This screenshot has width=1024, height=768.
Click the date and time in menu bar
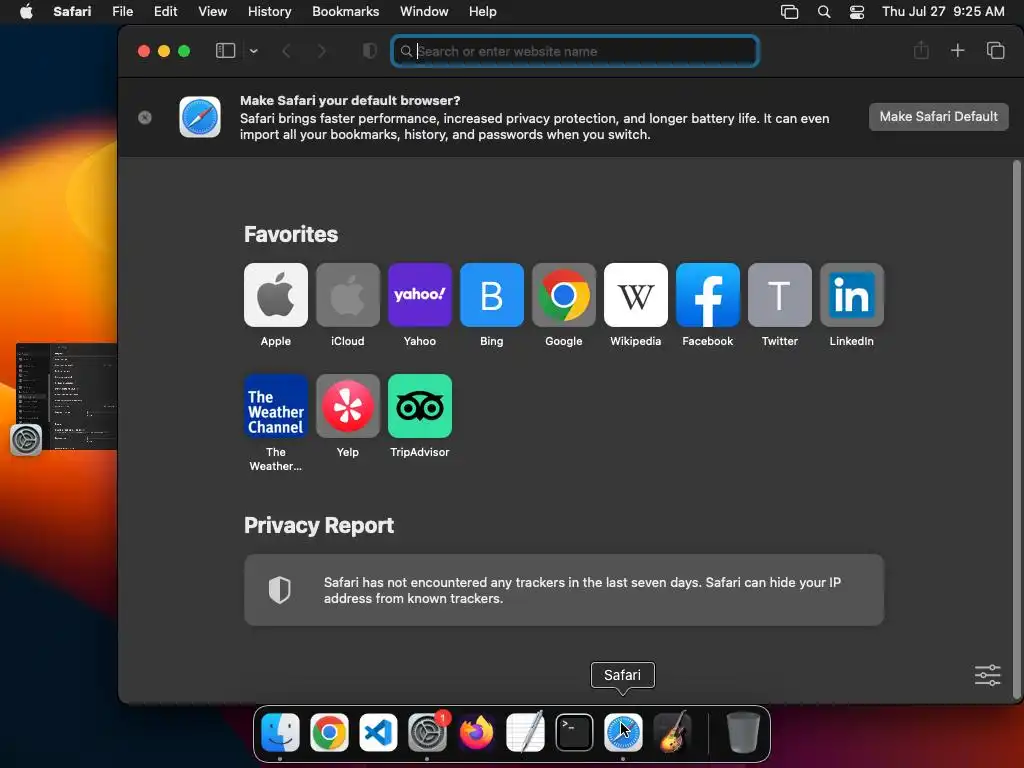click(x=943, y=11)
